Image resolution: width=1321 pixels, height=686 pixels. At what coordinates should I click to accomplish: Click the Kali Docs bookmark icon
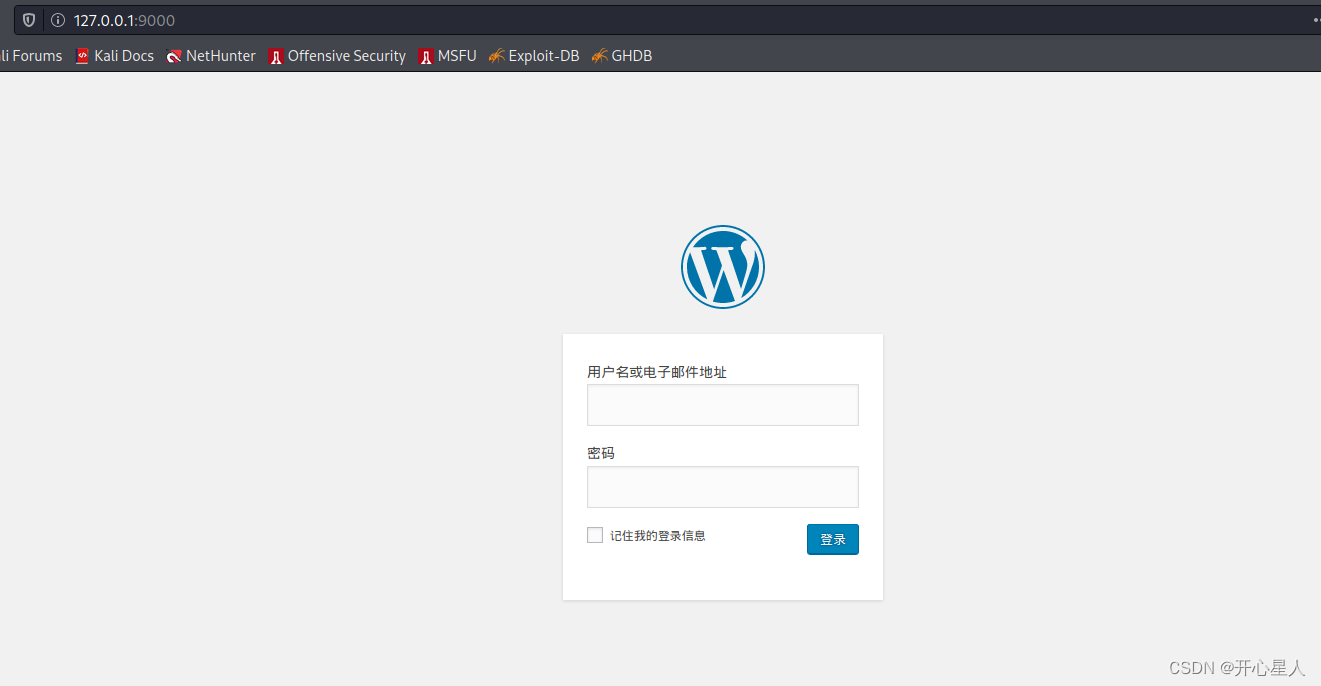[x=82, y=56]
